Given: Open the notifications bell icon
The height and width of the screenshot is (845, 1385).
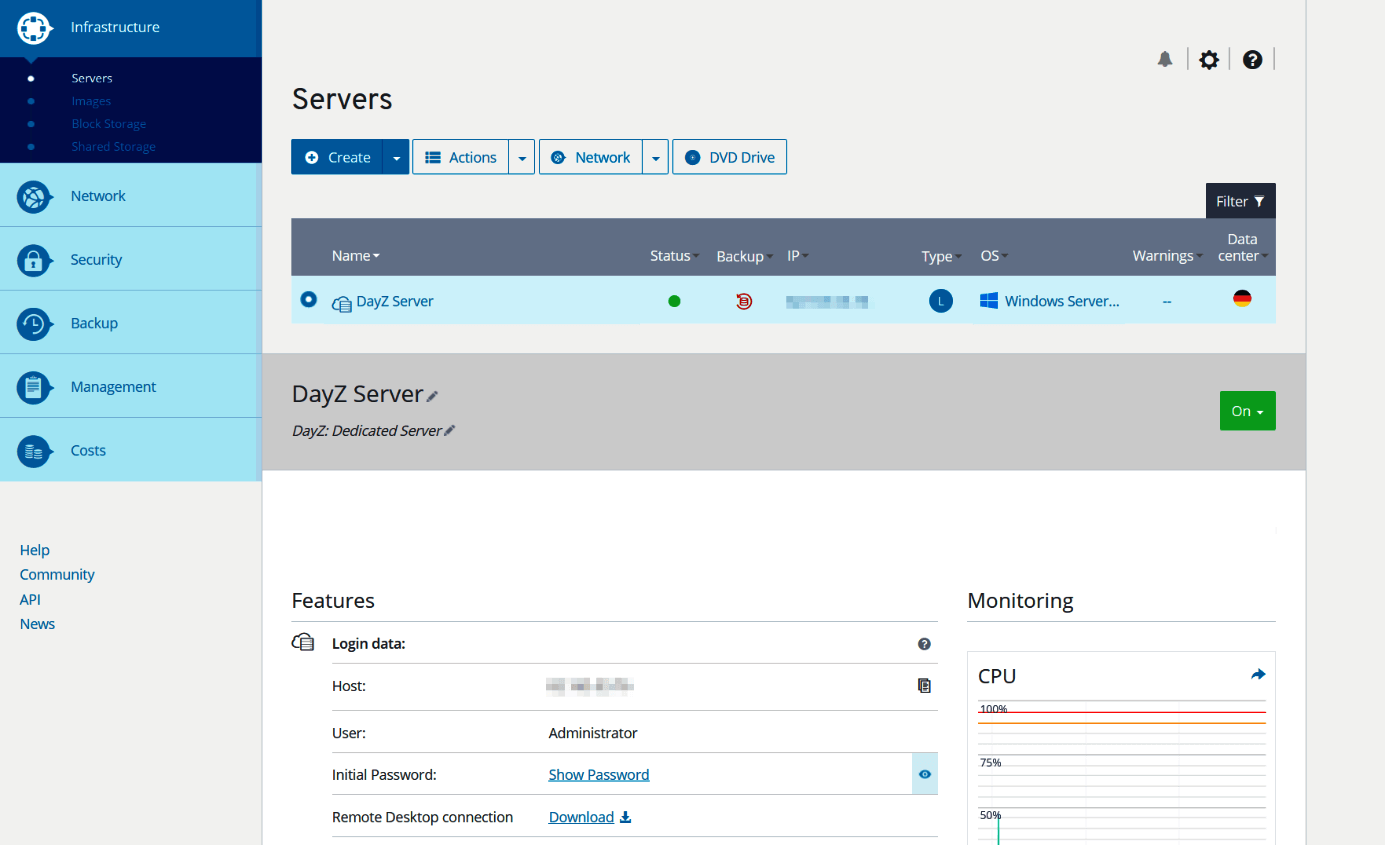Looking at the screenshot, I should (x=1164, y=59).
